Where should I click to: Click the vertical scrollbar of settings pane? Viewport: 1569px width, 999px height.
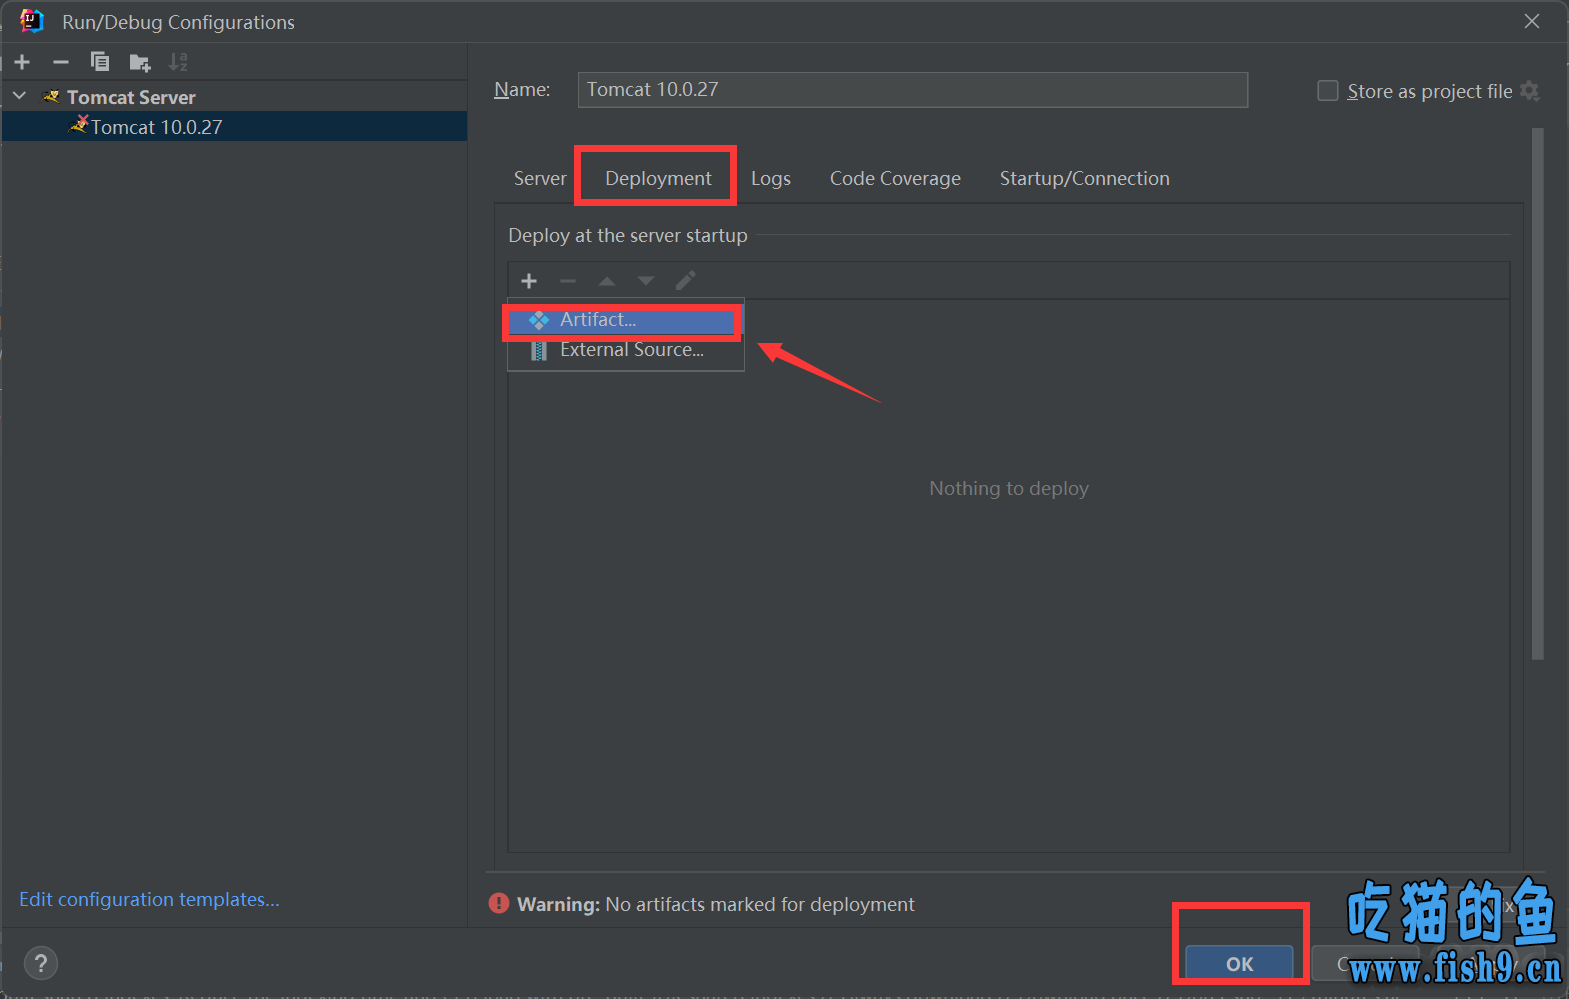(x=1538, y=394)
